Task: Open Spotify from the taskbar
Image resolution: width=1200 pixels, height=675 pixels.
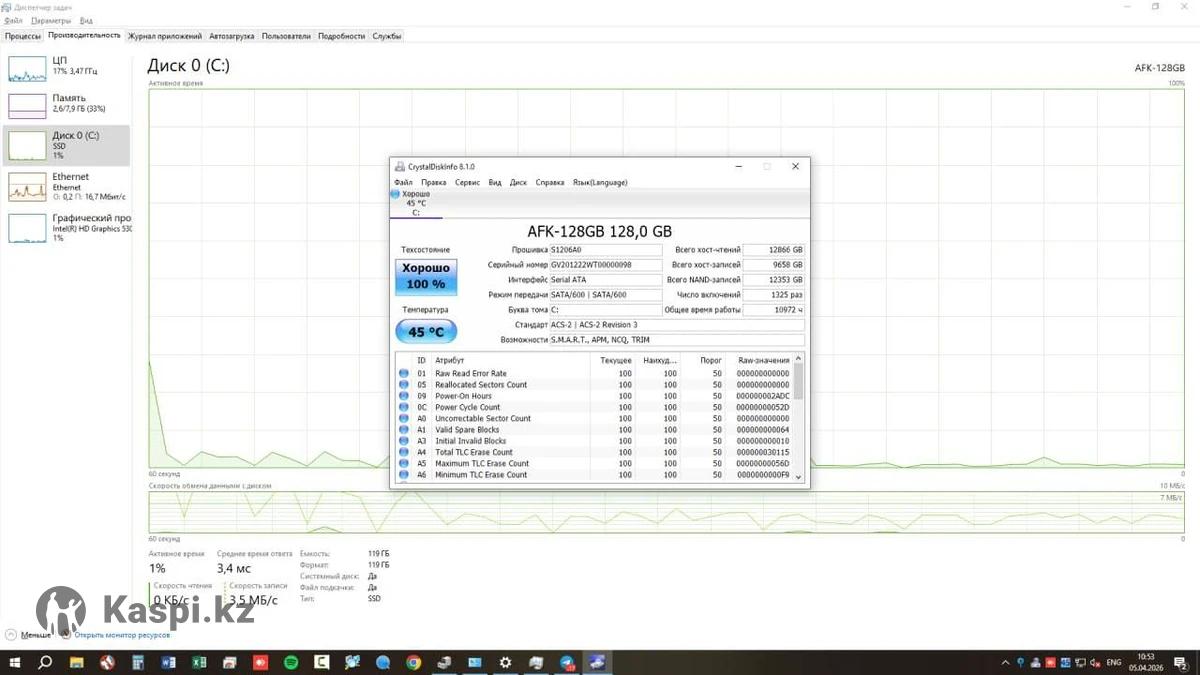Action: tap(291, 662)
